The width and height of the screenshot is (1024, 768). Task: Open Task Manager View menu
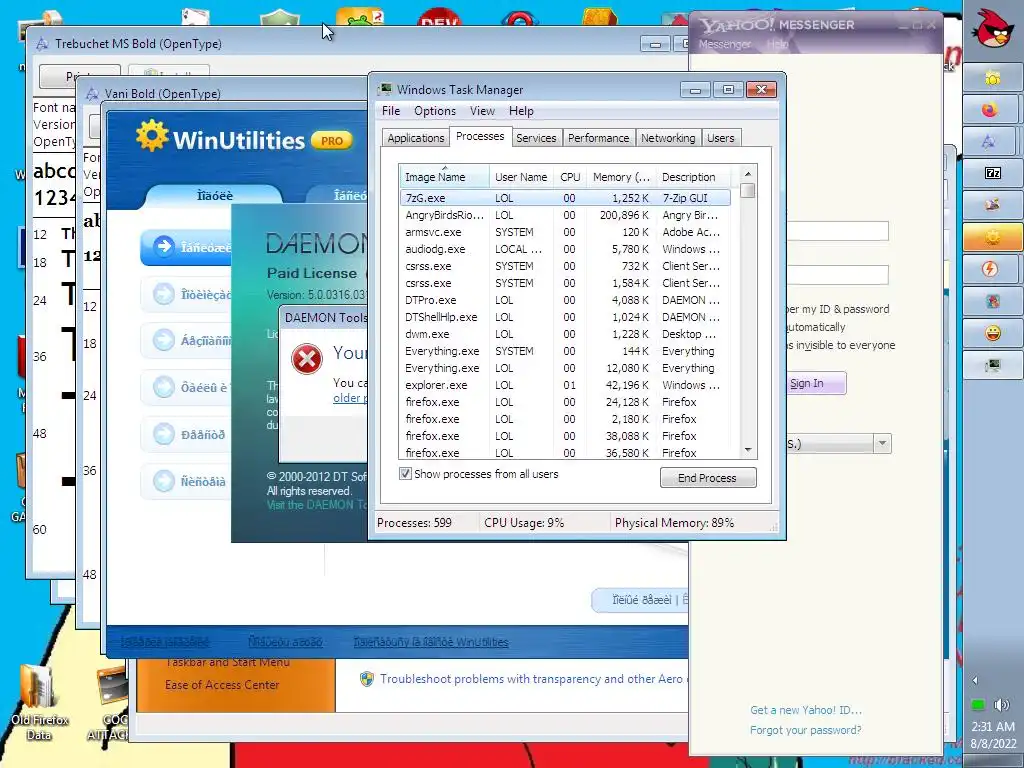pyautogui.click(x=482, y=110)
